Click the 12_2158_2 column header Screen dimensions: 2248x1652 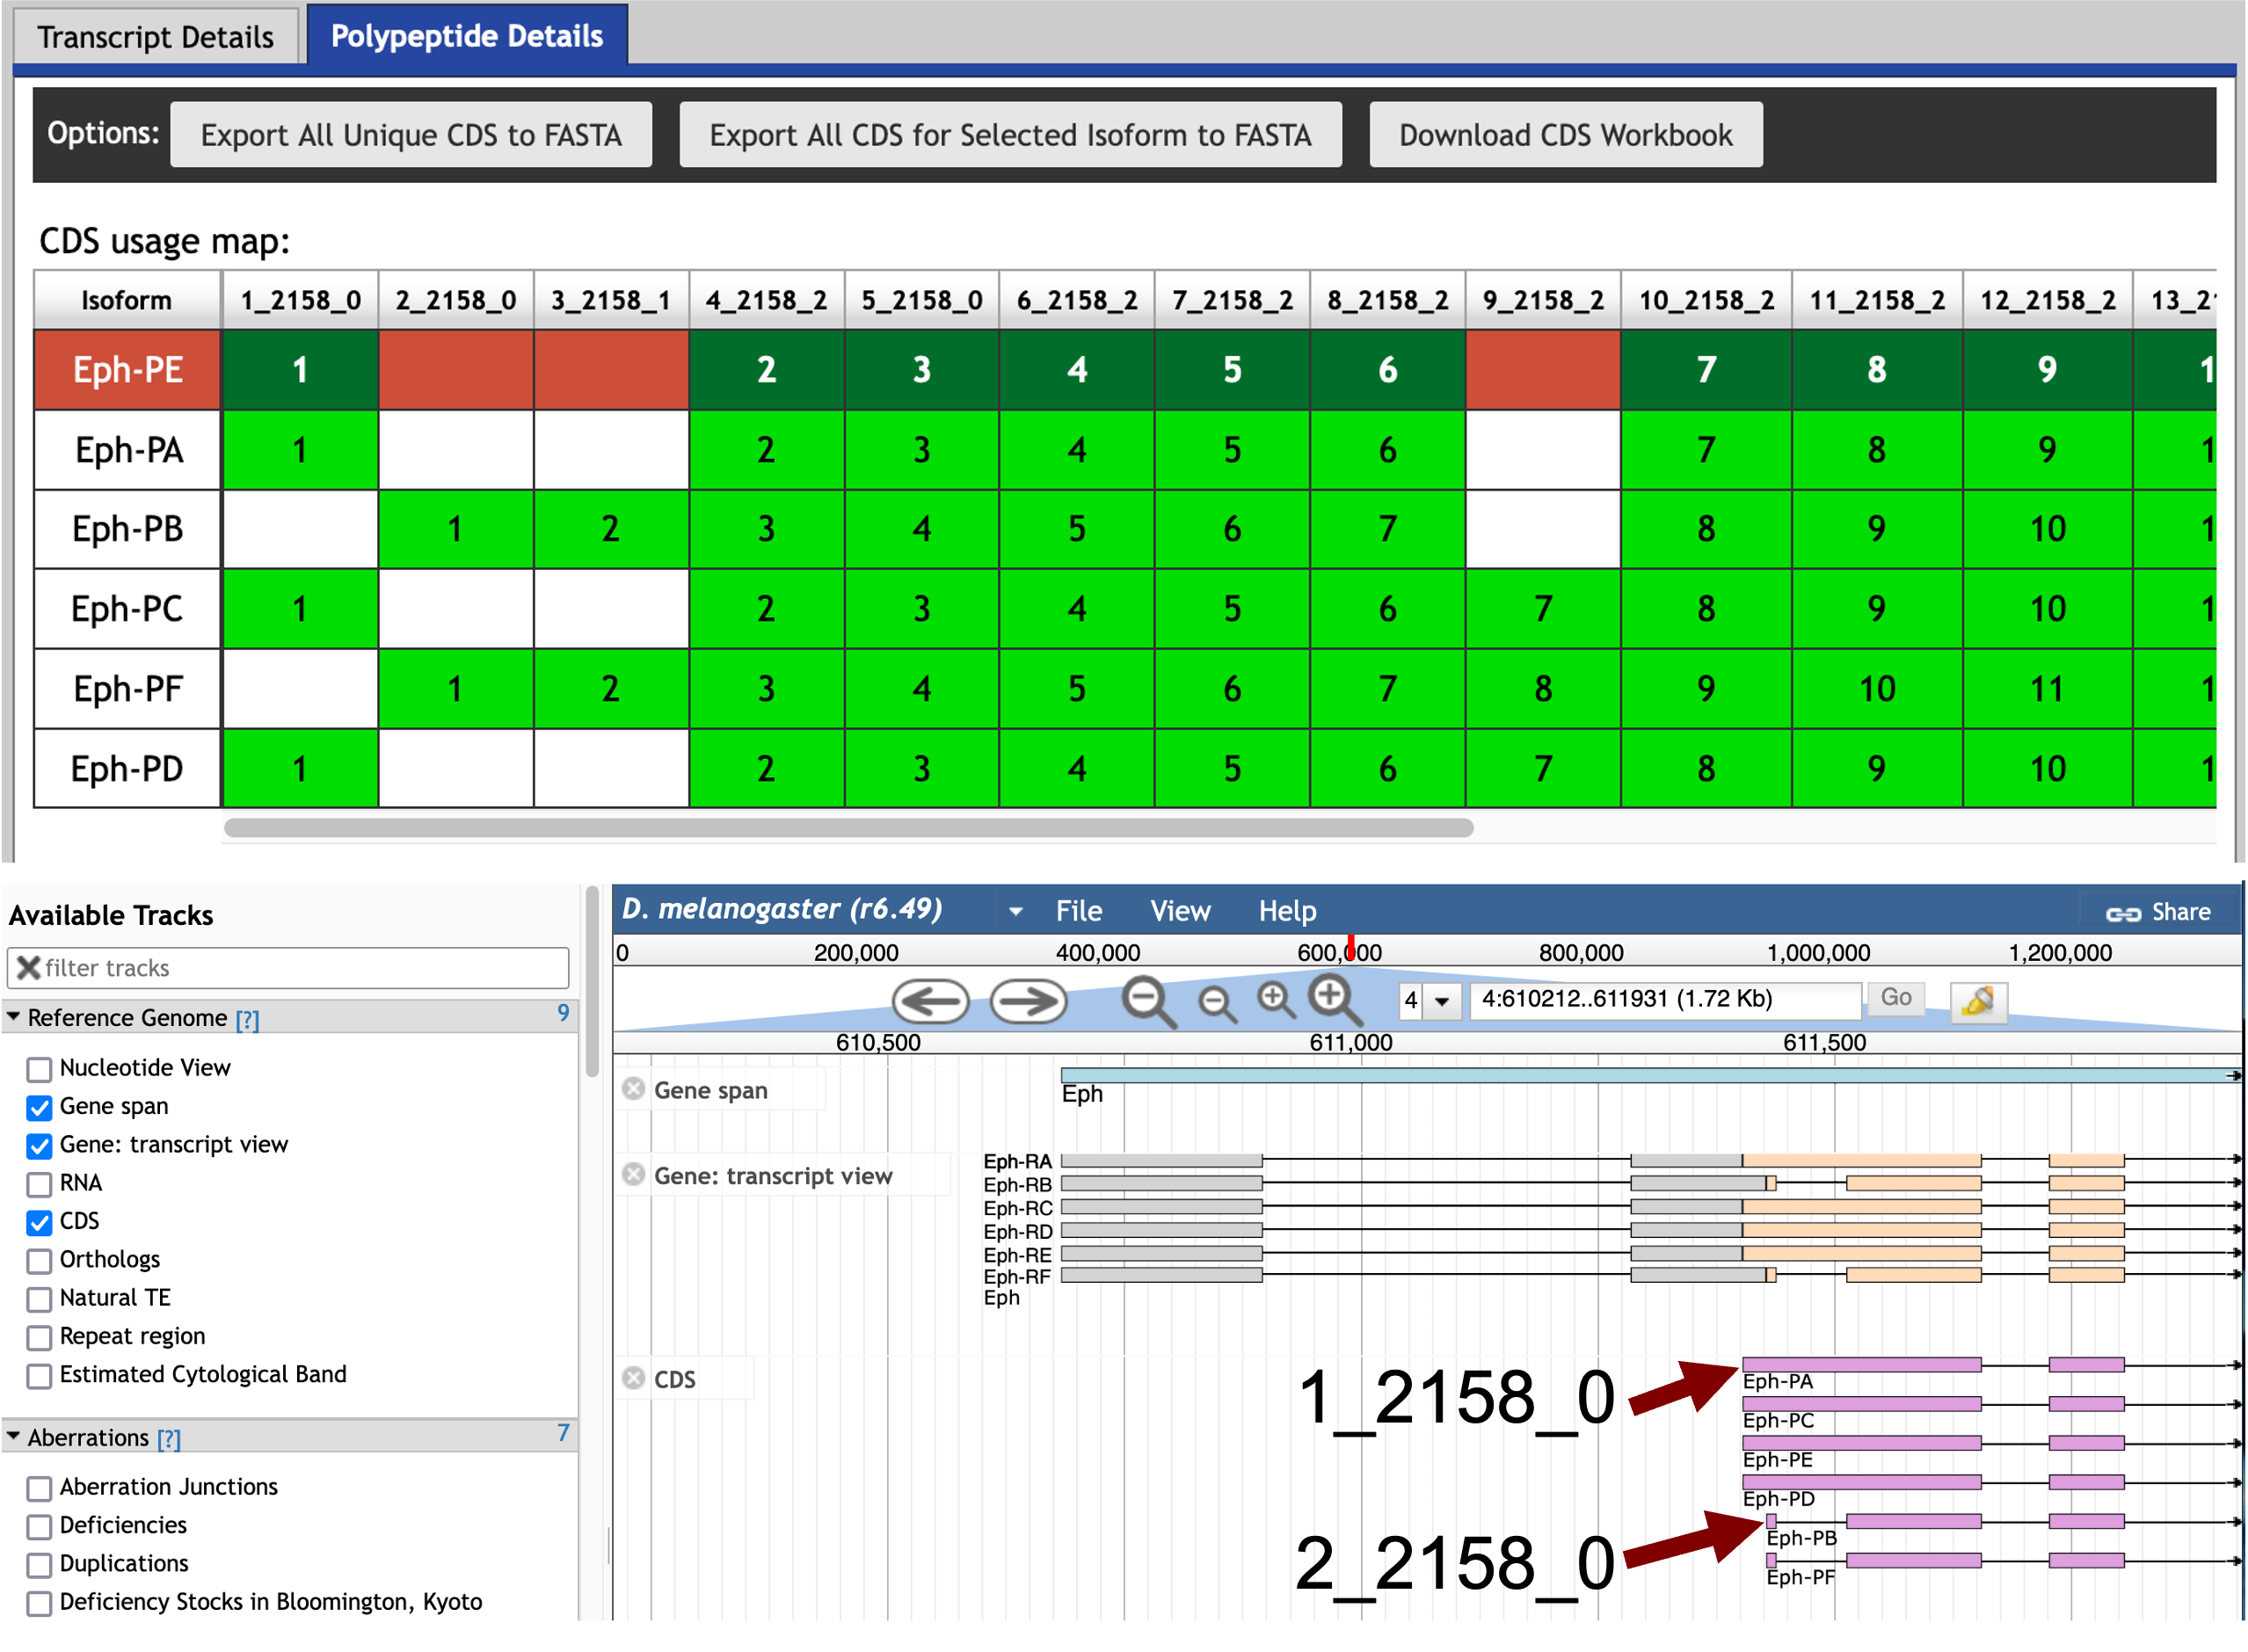[x=2047, y=300]
